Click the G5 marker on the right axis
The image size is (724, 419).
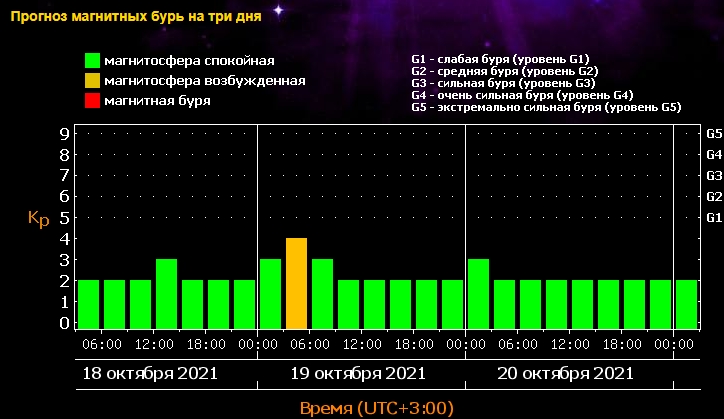[x=714, y=133]
